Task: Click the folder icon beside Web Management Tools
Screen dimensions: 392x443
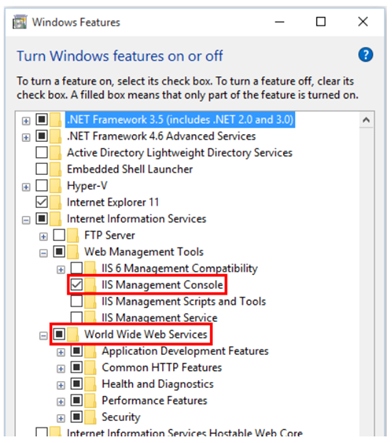Action: (73, 252)
